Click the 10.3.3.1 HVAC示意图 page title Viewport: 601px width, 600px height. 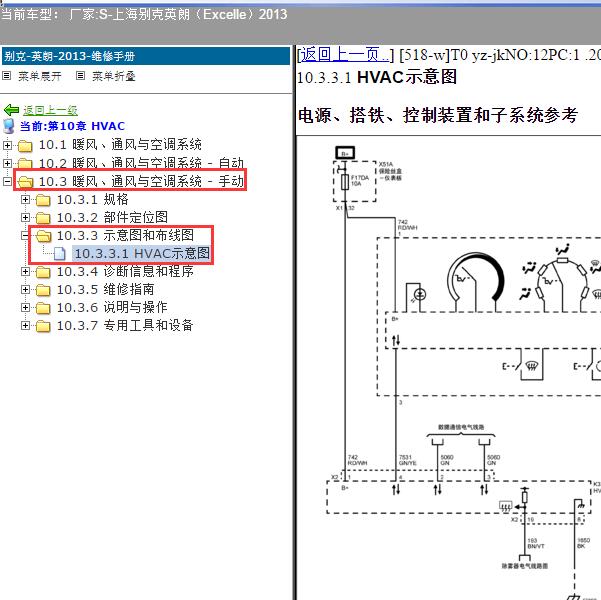point(377,77)
